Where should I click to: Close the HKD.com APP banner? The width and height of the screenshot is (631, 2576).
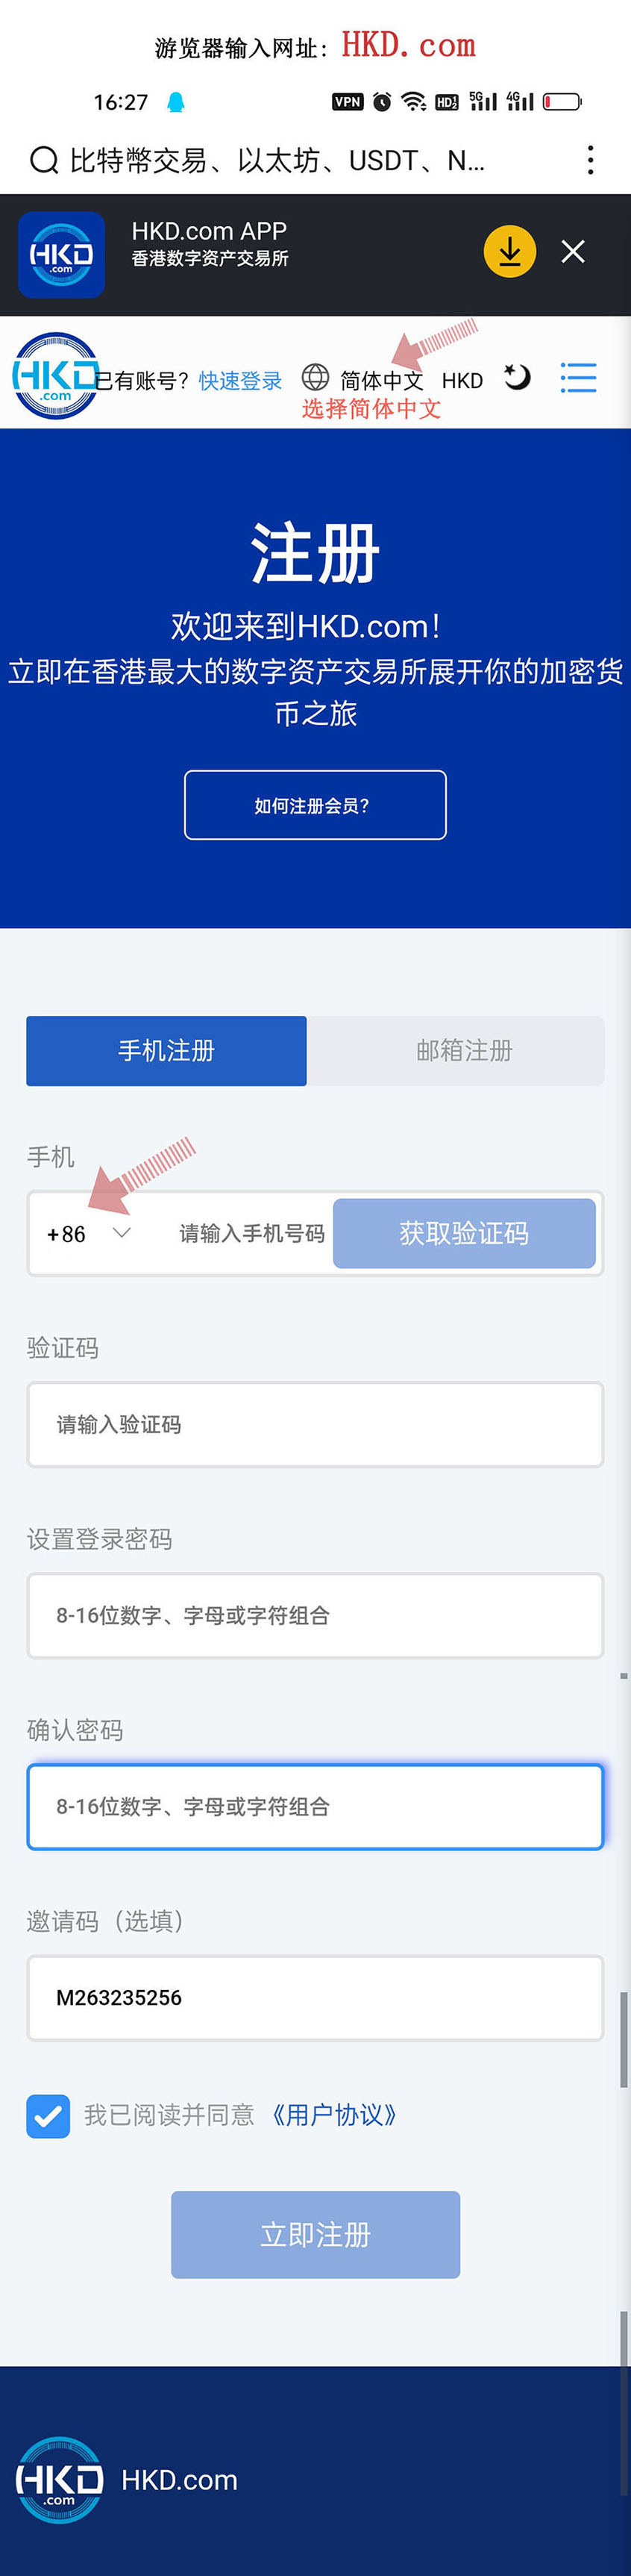pos(573,252)
